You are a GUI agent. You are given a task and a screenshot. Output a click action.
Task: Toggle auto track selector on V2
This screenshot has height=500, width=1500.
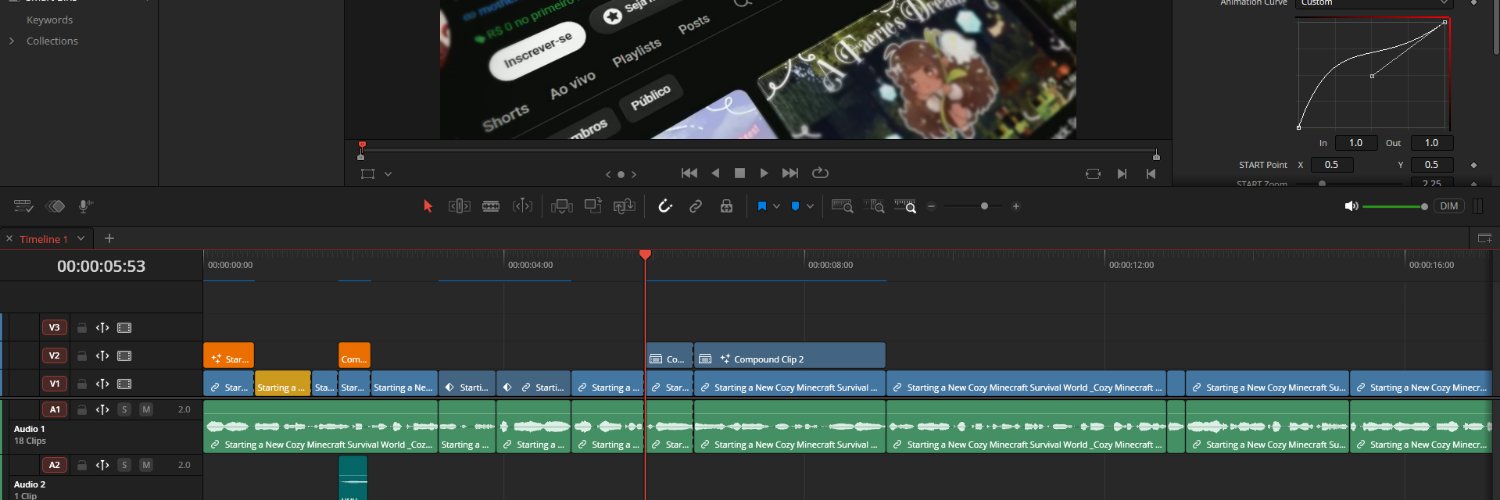(102, 355)
